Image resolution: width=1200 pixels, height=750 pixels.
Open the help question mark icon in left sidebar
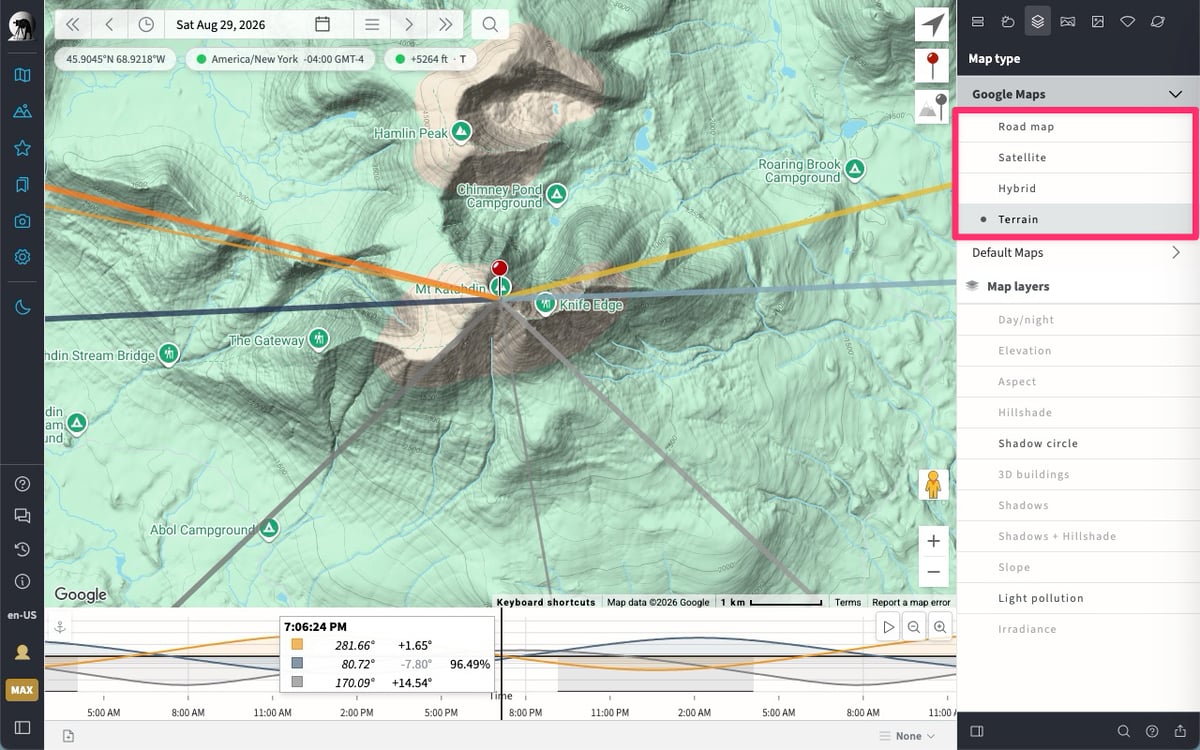pyautogui.click(x=22, y=484)
